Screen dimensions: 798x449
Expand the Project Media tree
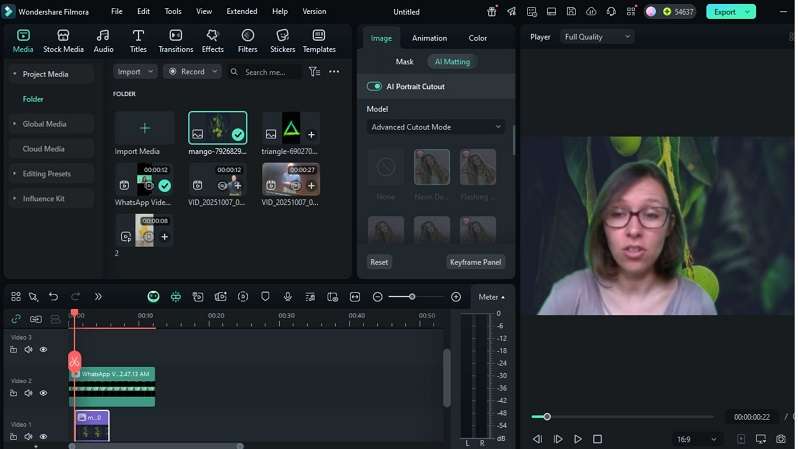point(14,74)
